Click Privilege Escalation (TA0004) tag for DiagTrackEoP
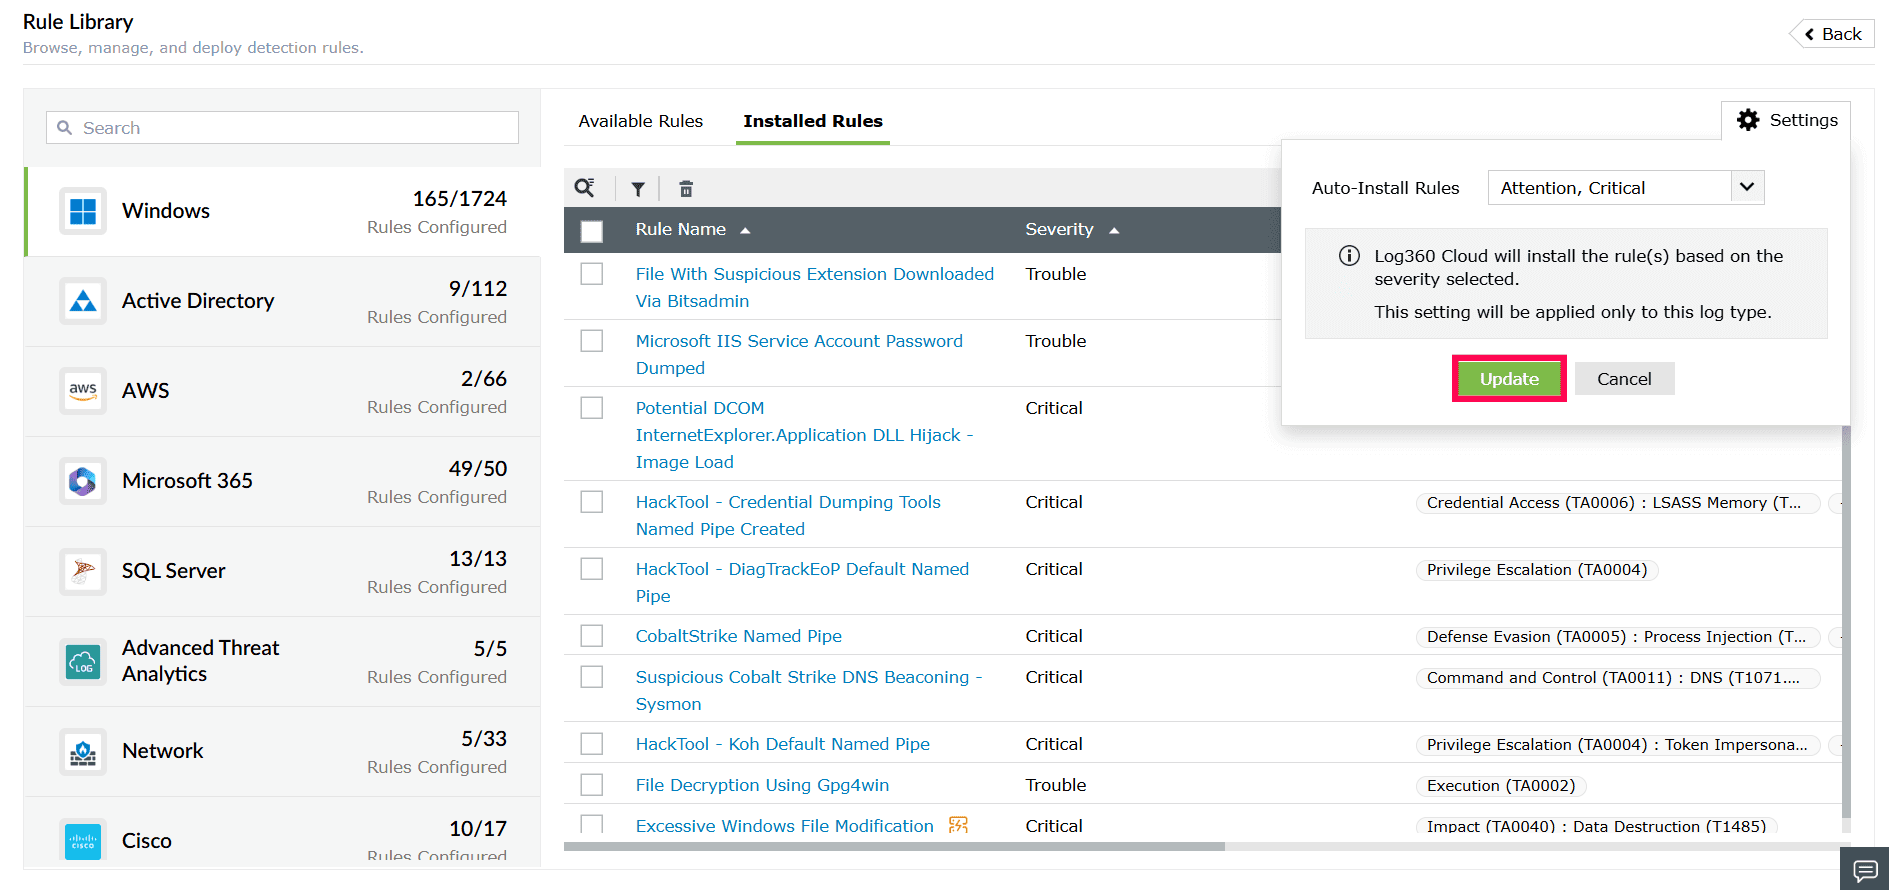This screenshot has height=890, width=1889. pyautogui.click(x=1537, y=570)
